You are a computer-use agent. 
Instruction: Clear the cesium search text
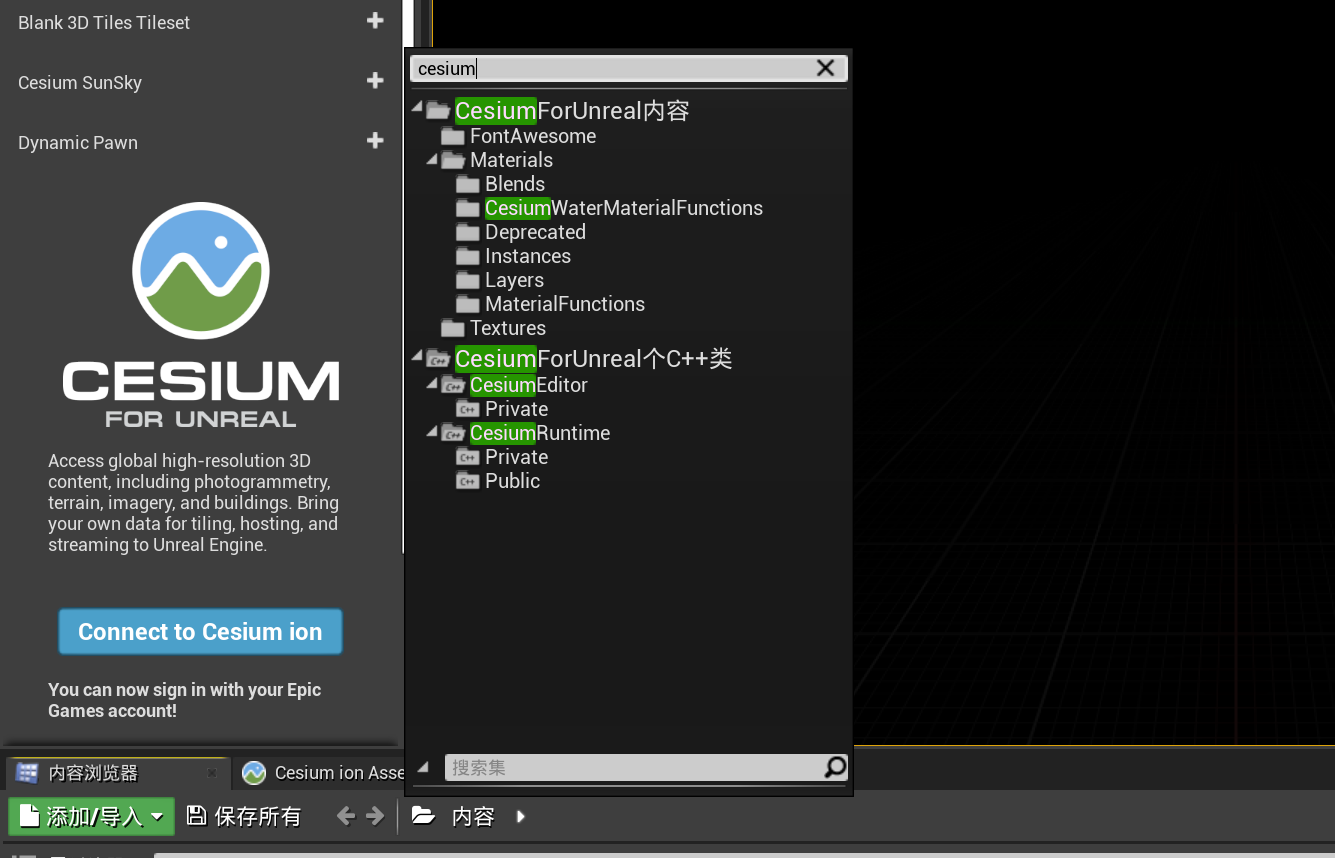tap(825, 68)
